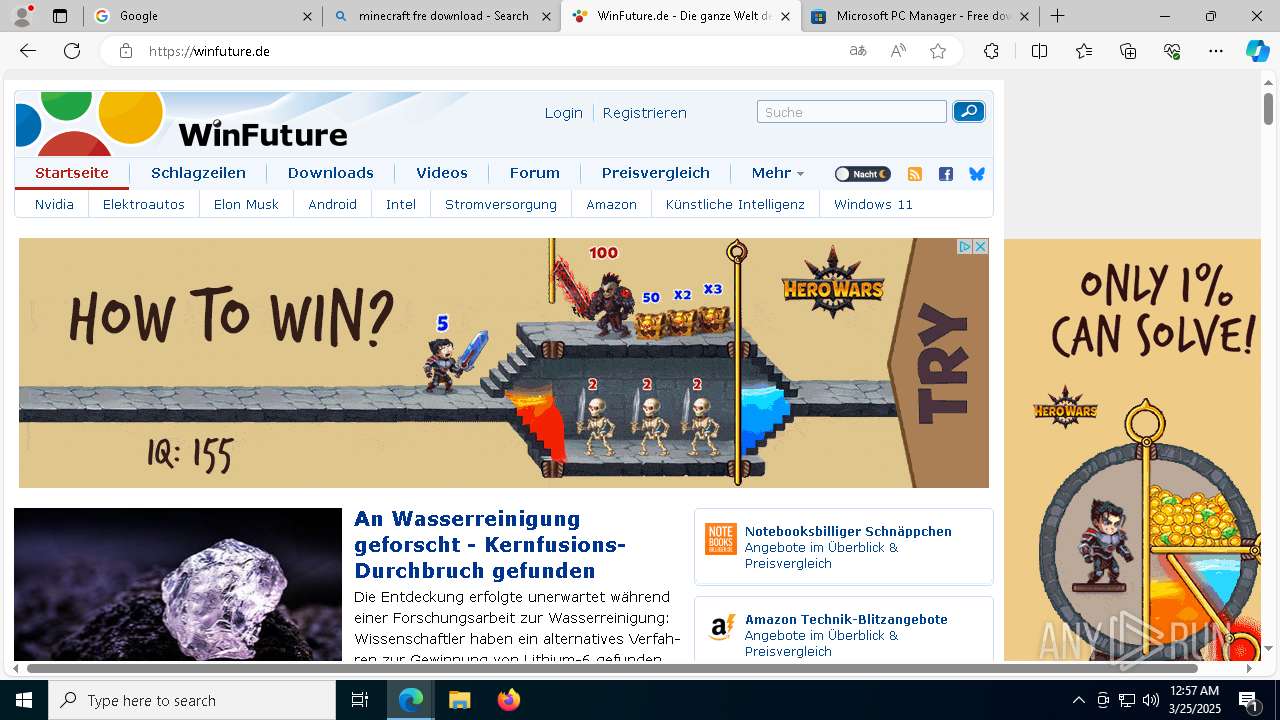Open the volume speaker tray icon

tap(1150, 700)
